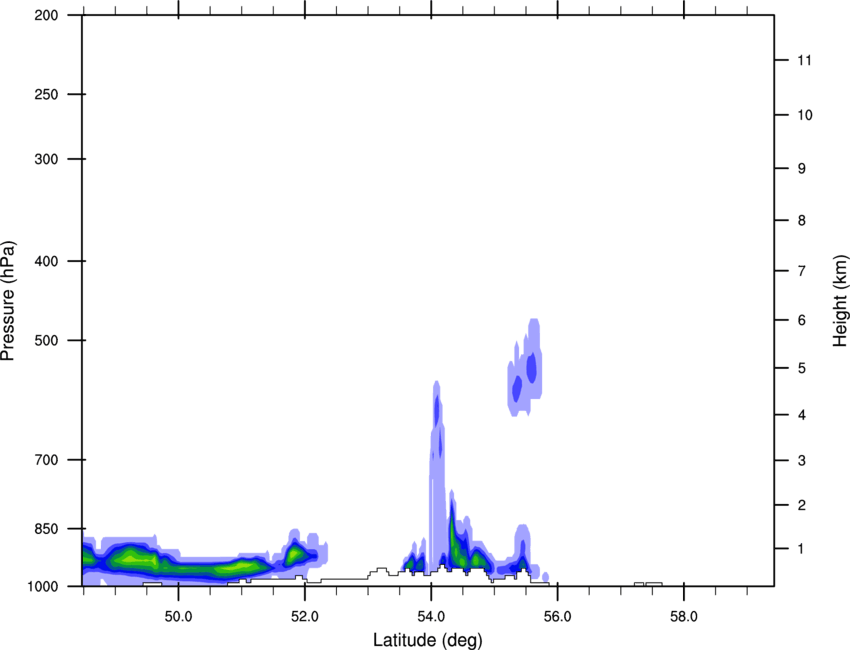Screen dimensions: 850x650
Task: Click the 4 km height label
Action: [x=801, y=415]
